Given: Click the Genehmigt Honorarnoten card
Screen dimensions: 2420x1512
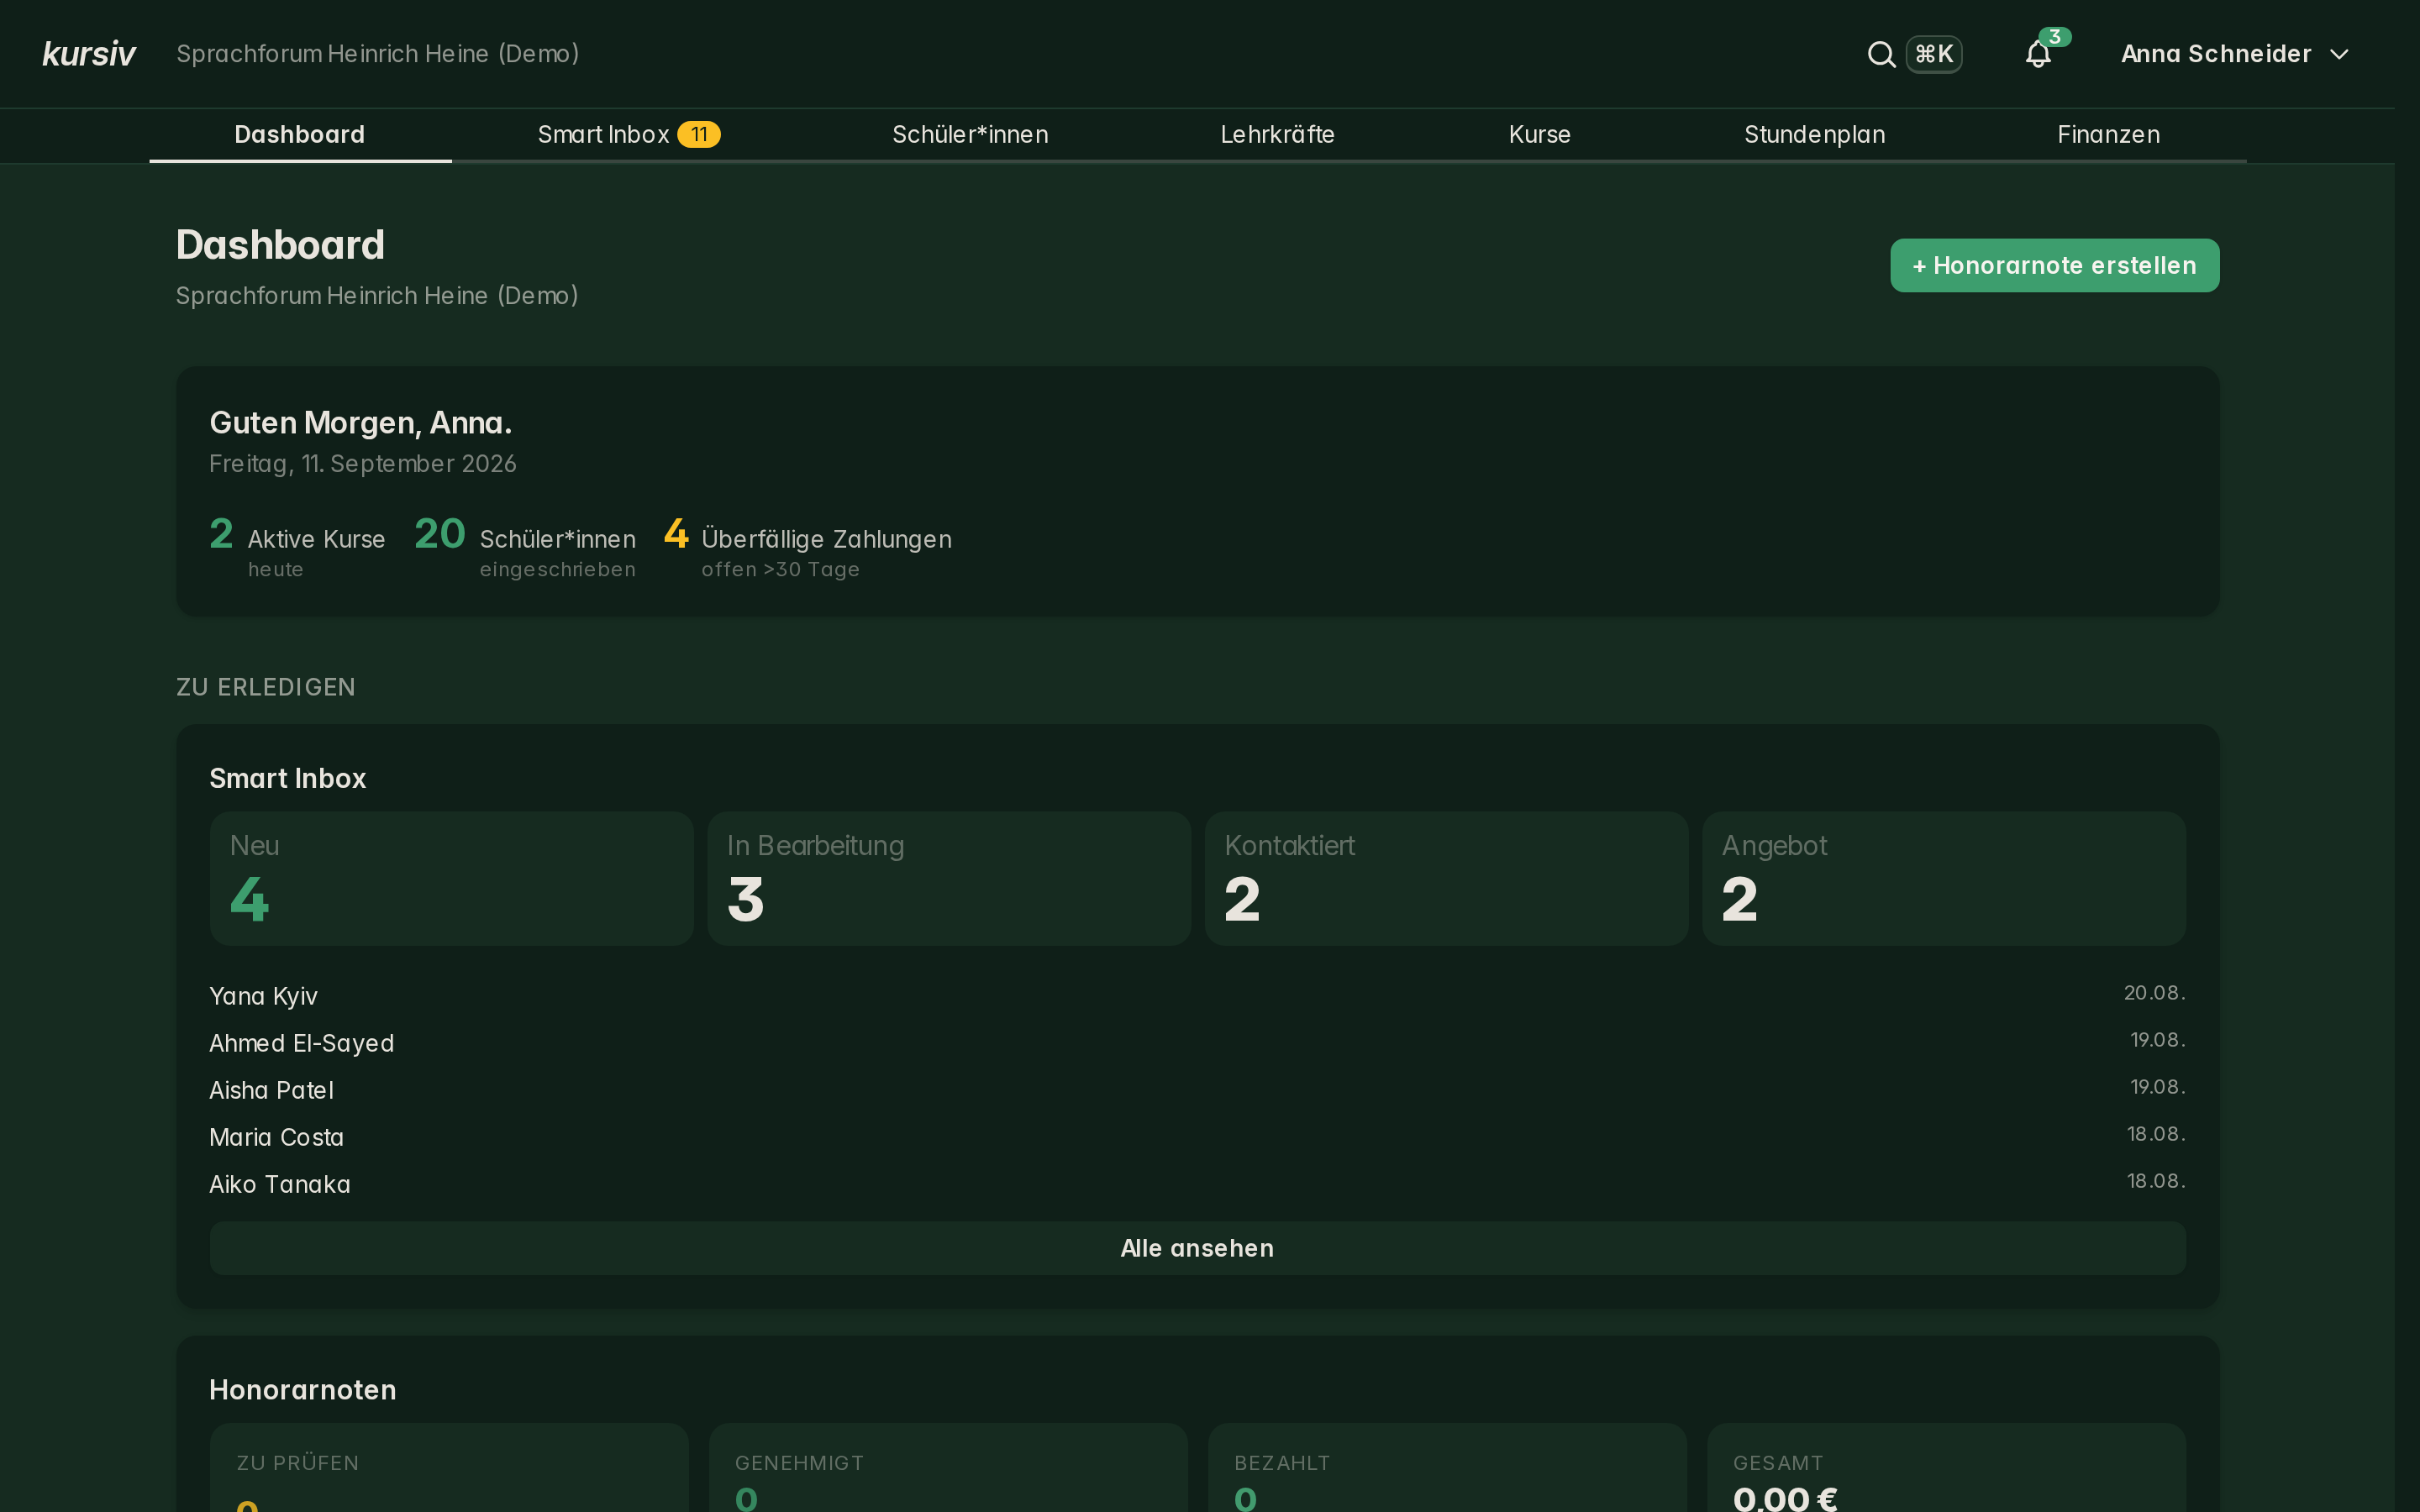Looking at the screenshot, I should point(948,1467).
